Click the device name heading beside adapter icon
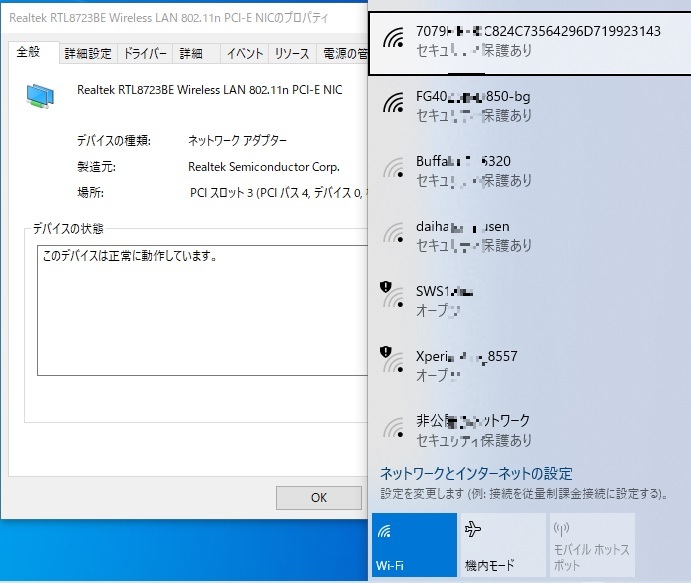This screenshot has height=583, width=691. tap(209, 90)
